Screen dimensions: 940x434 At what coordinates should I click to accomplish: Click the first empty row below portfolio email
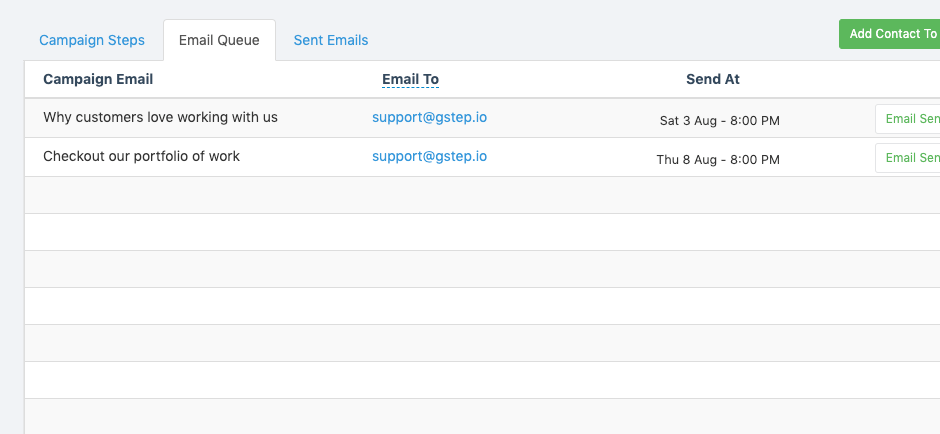pos(480,195)
